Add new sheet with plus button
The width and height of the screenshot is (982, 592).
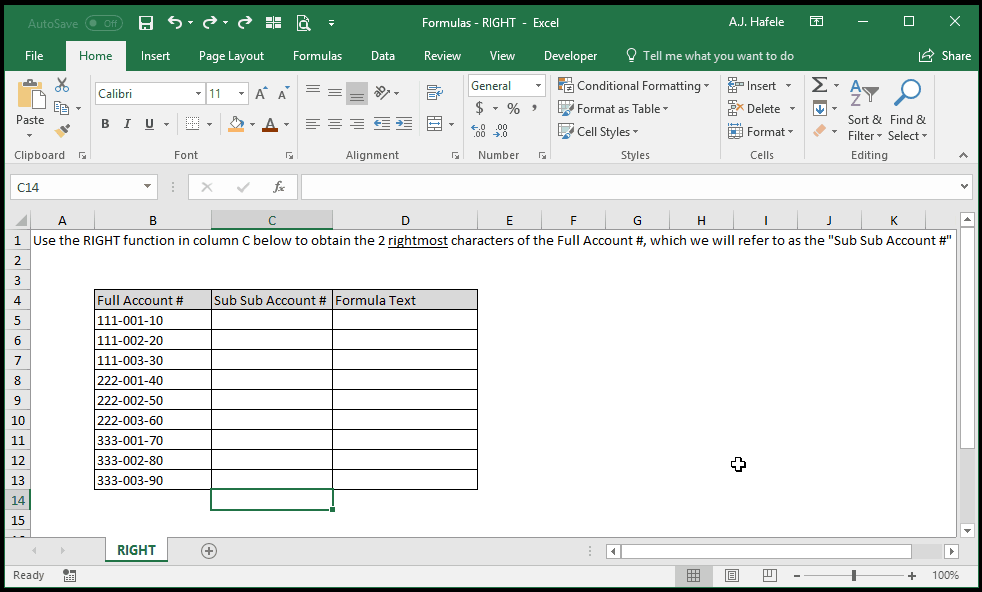[209, 551]
